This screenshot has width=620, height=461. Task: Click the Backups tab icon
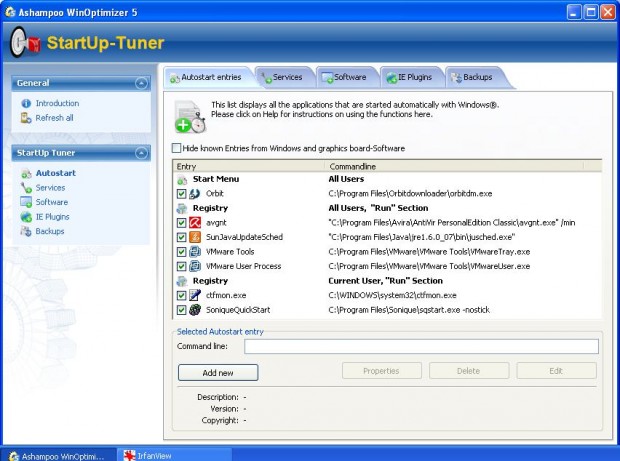tap(456, 78)
